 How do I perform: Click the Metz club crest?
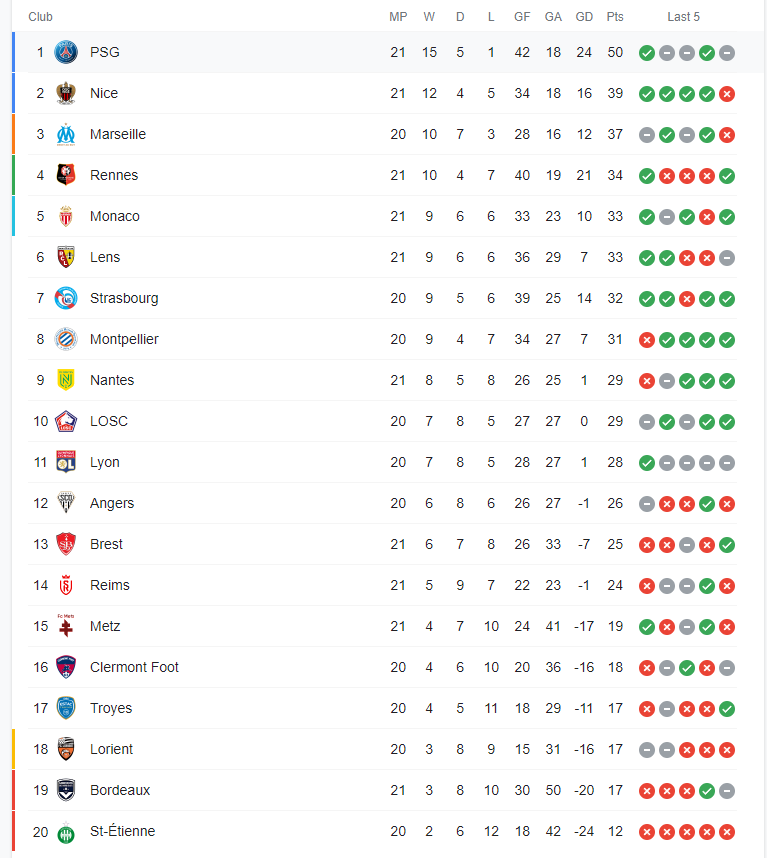point(64,626)
